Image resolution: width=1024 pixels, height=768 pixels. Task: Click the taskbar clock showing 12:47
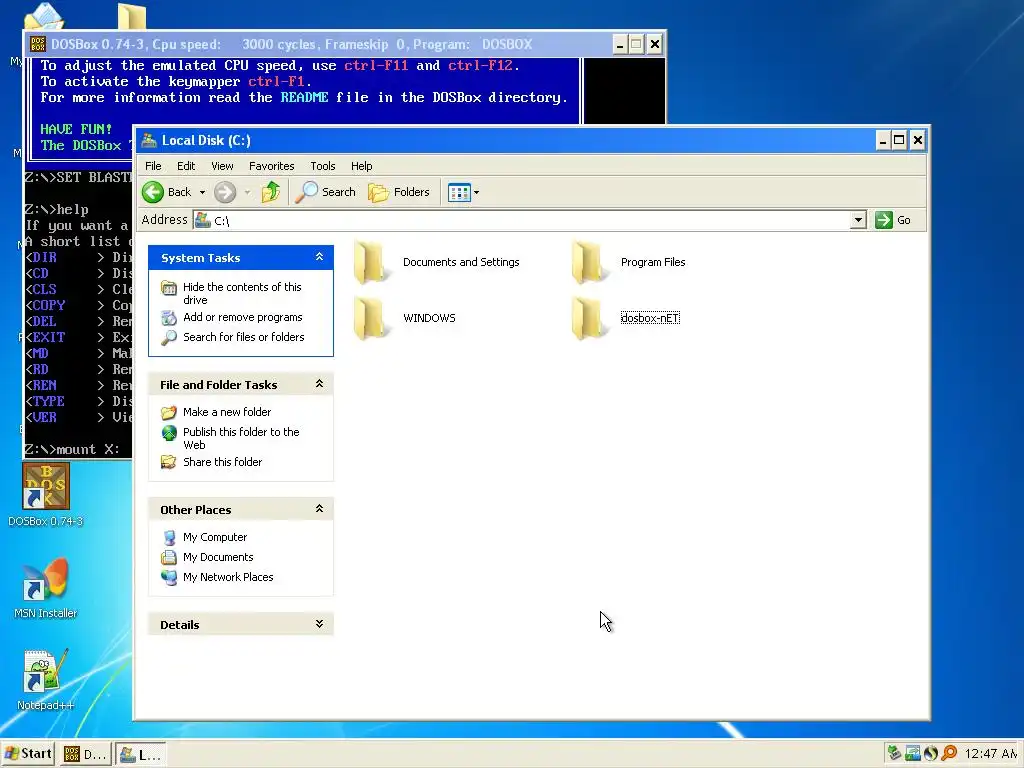991,754
